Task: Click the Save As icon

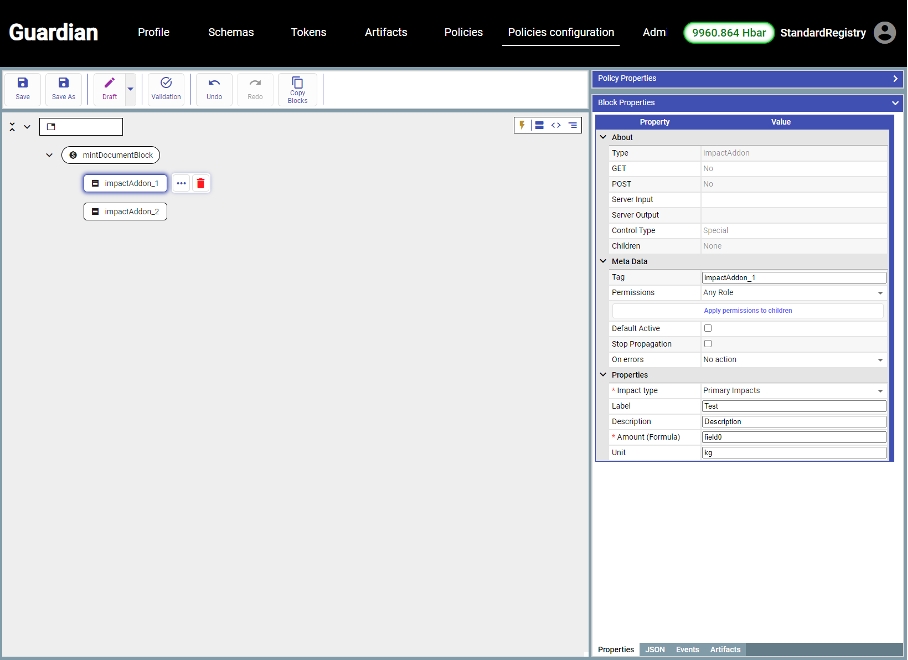Action: [64, 84]
